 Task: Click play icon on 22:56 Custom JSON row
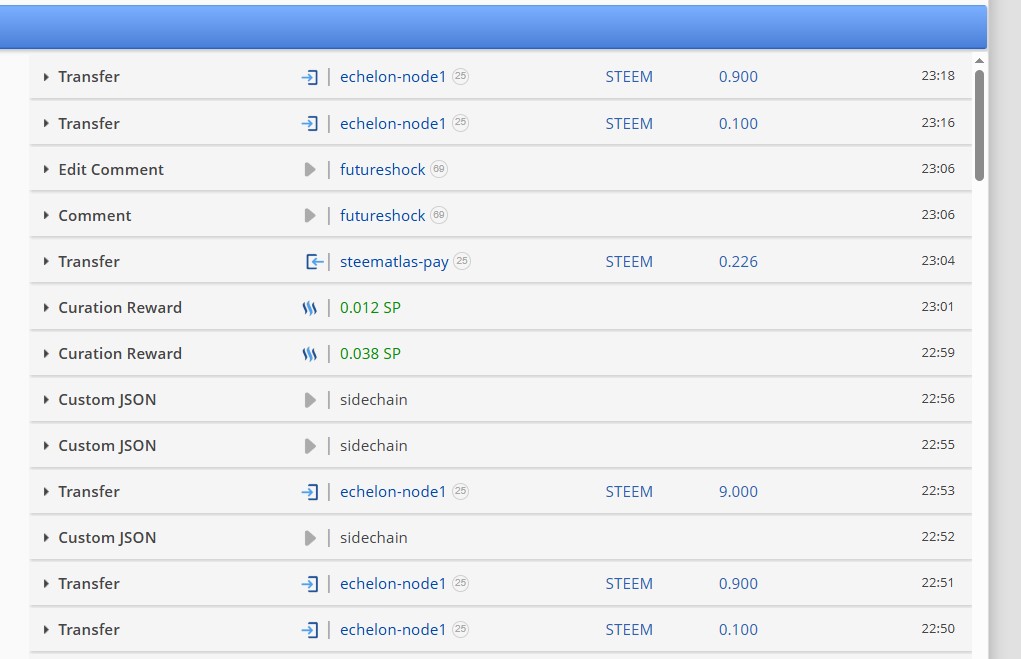[310, 400]
